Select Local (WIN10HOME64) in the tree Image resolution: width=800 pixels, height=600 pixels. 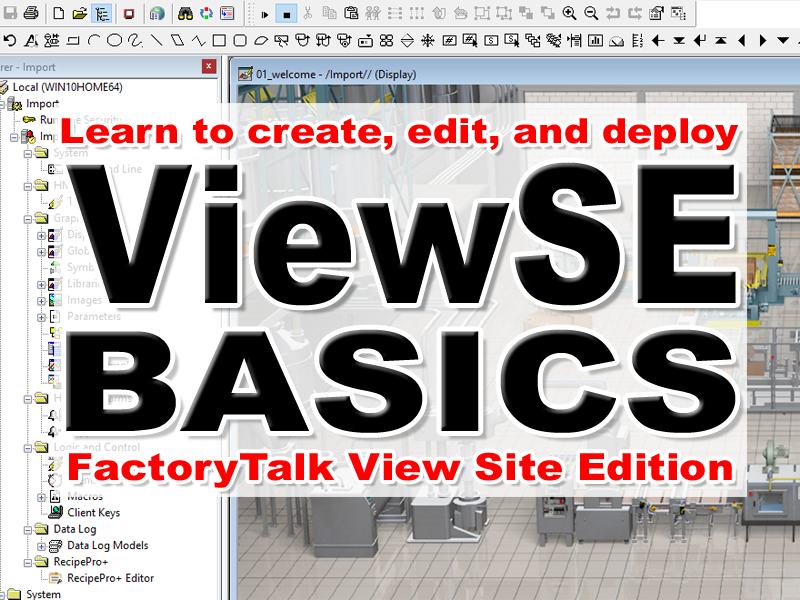click(x=67, y=87)
